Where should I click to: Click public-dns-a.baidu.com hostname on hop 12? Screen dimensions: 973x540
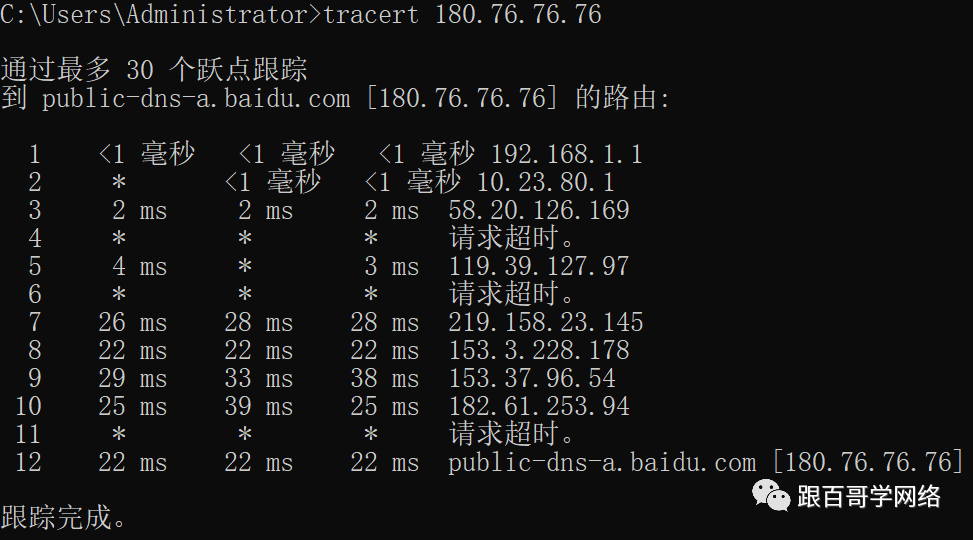602,462
